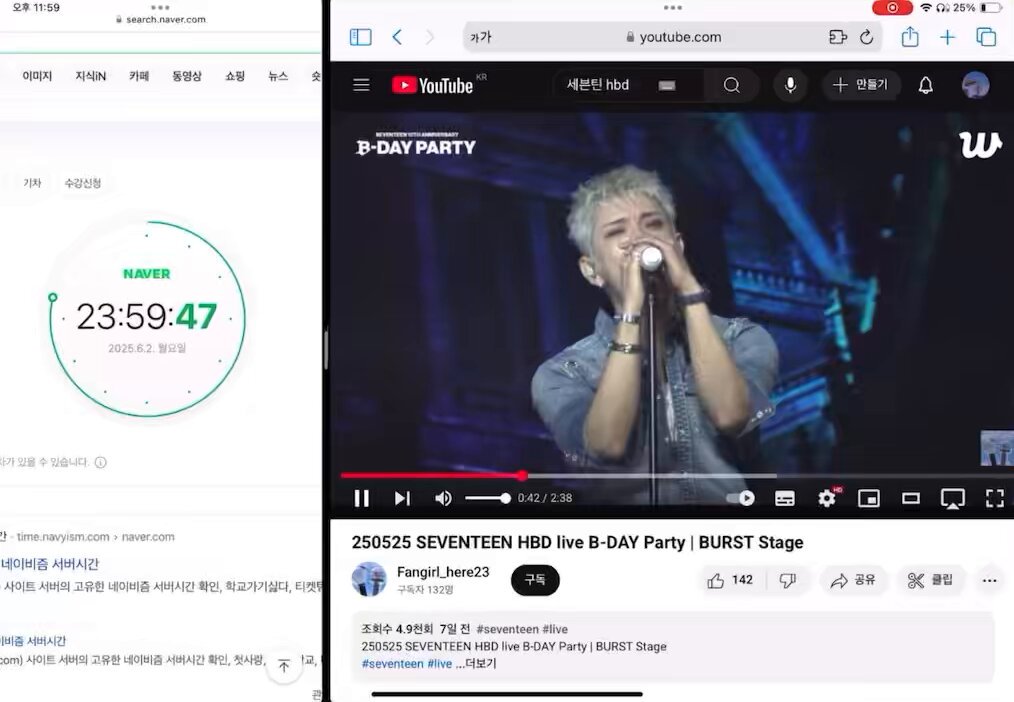This screenshot has height=702, width=1014.
Task: Enter fullscreen mode
Action: point(995,498)
